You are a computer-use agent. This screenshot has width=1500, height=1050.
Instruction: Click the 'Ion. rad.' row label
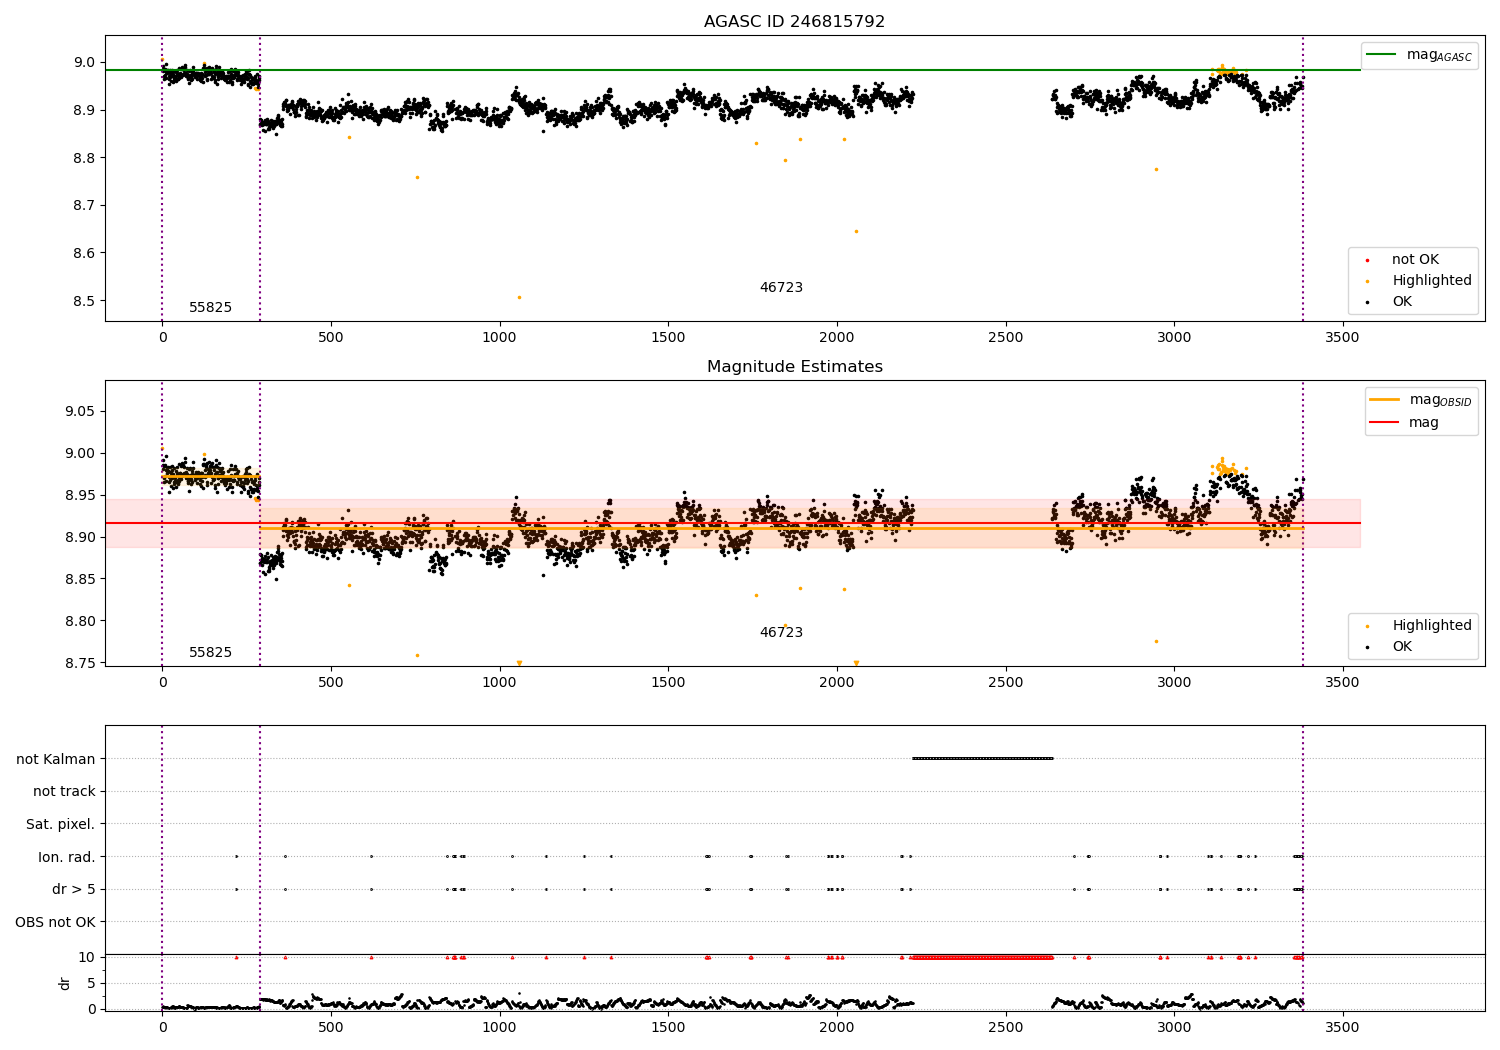(x=67, y=858)
